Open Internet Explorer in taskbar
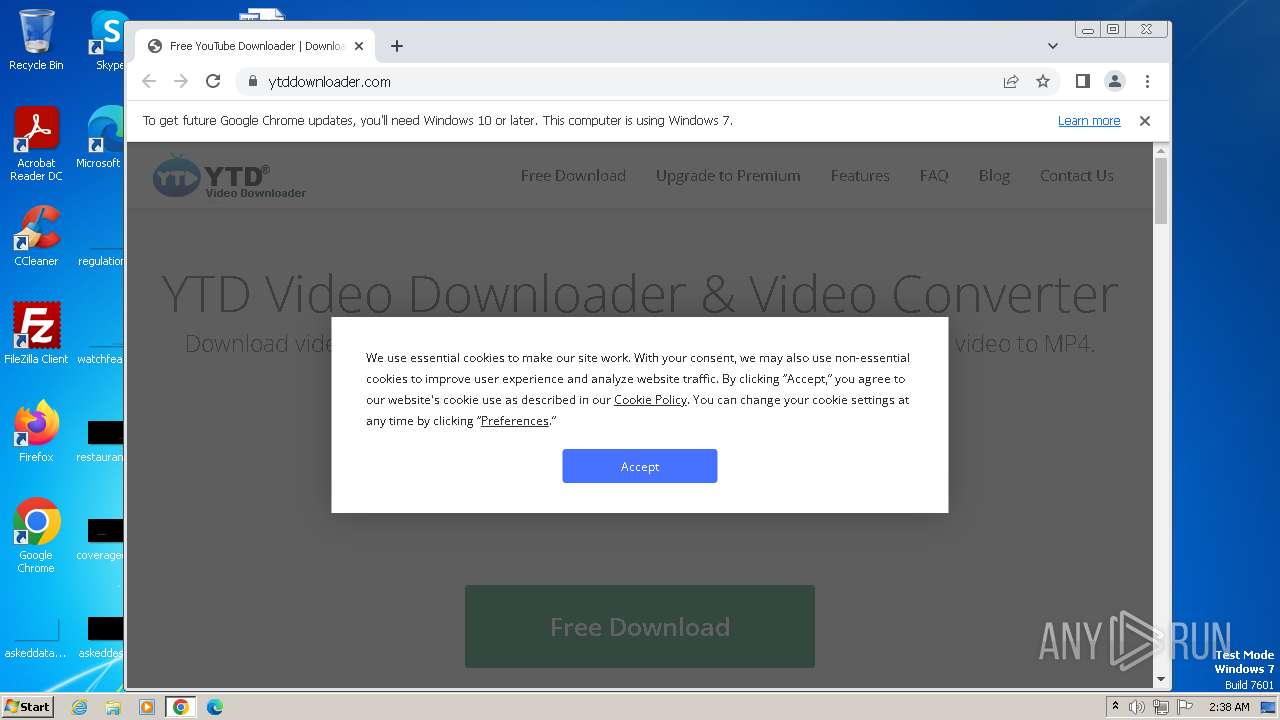 click(79, 707)
